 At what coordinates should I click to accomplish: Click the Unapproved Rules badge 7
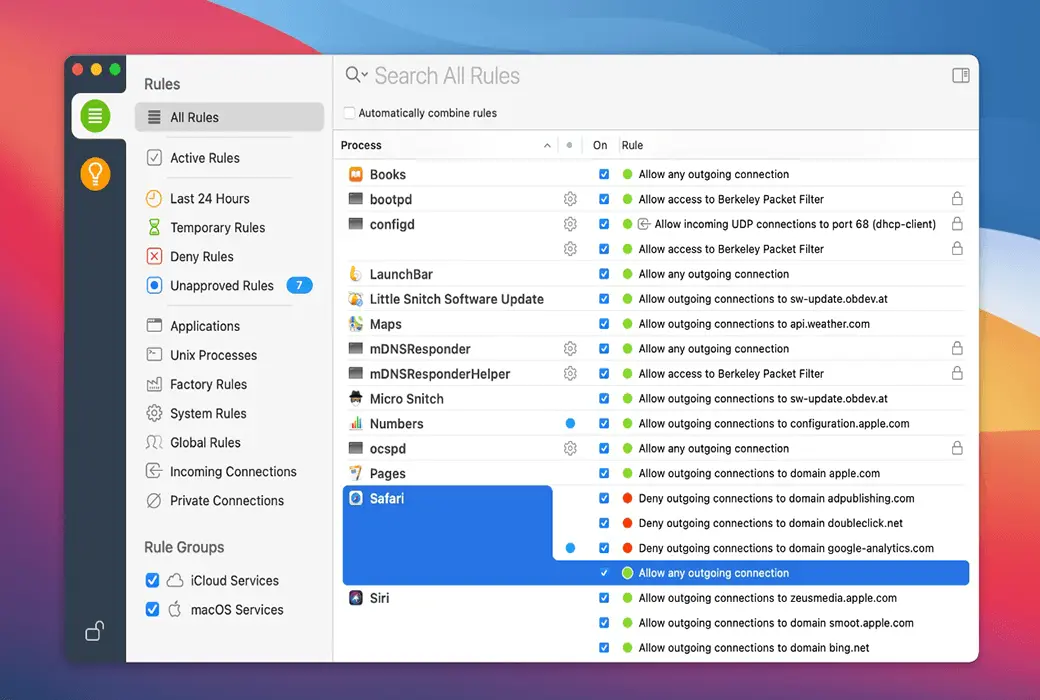point(299,285)
